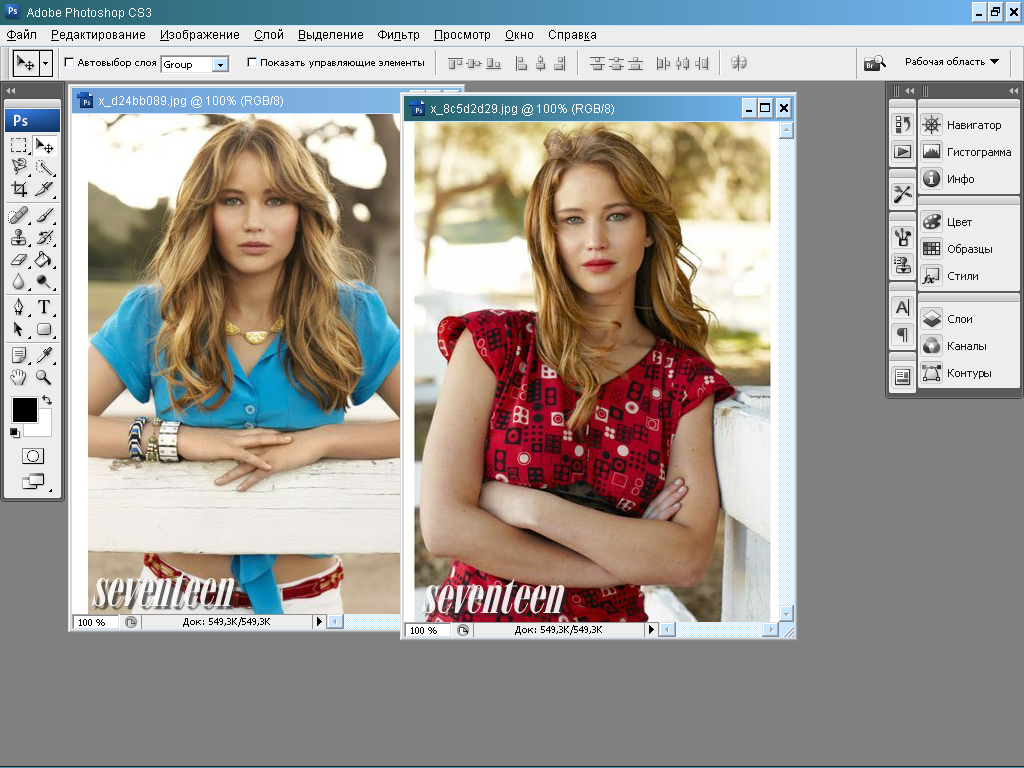Click the white background color swatch
Screen dimensions: 1024x768
click(43, 428)
